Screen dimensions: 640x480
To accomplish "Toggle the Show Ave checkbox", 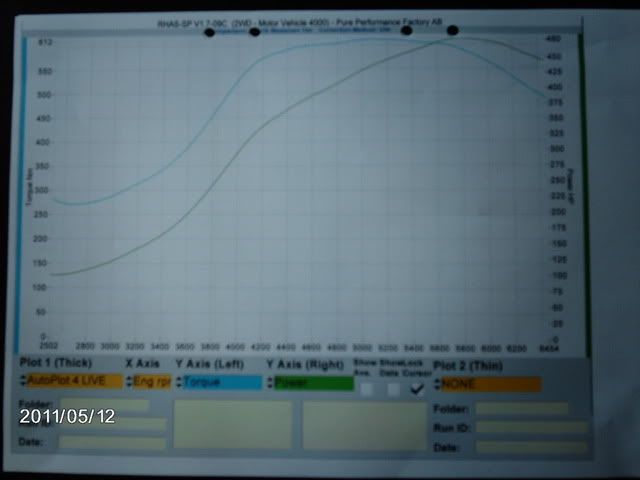I will coord(367,389).
